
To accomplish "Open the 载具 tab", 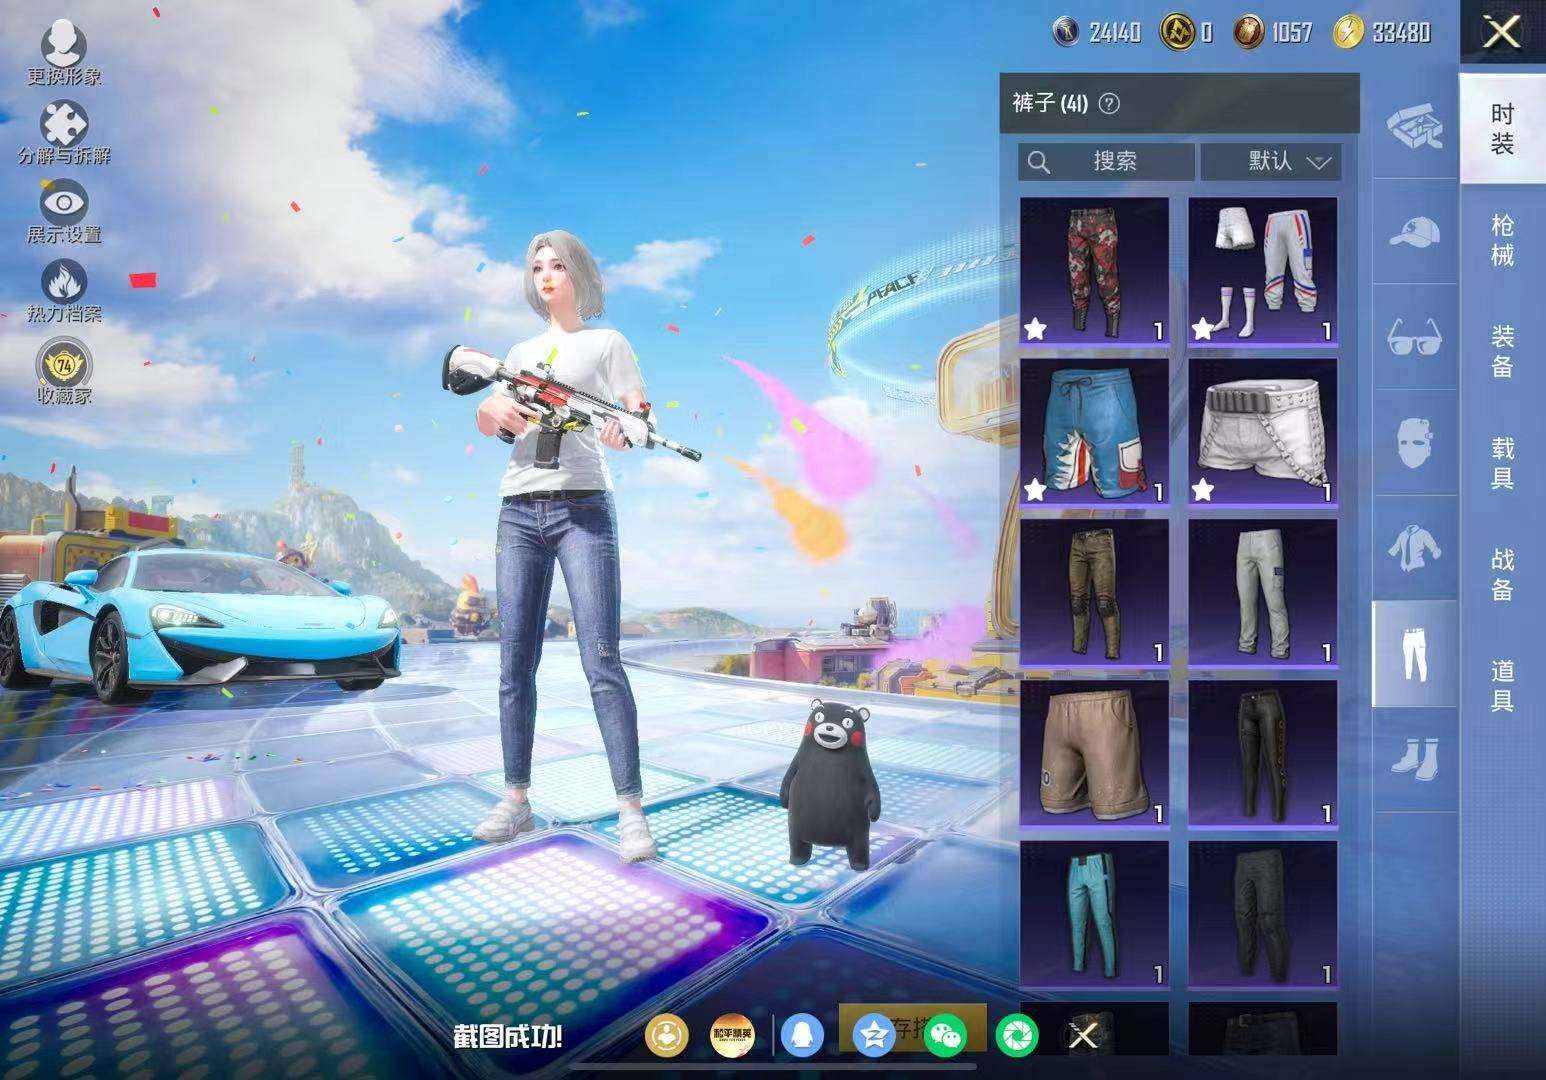I will pos(1502,463).
